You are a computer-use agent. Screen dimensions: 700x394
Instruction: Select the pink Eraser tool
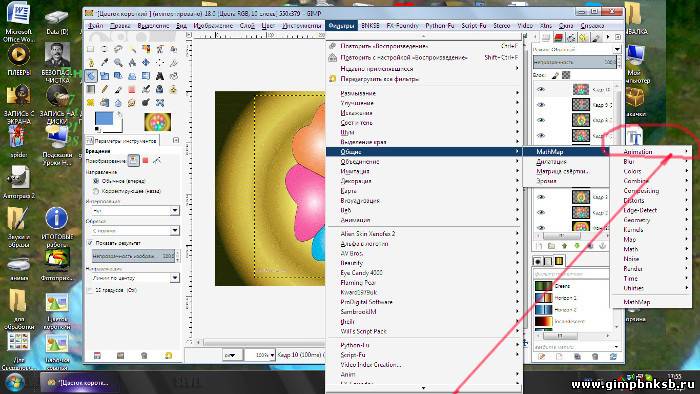tap(132, 89)
